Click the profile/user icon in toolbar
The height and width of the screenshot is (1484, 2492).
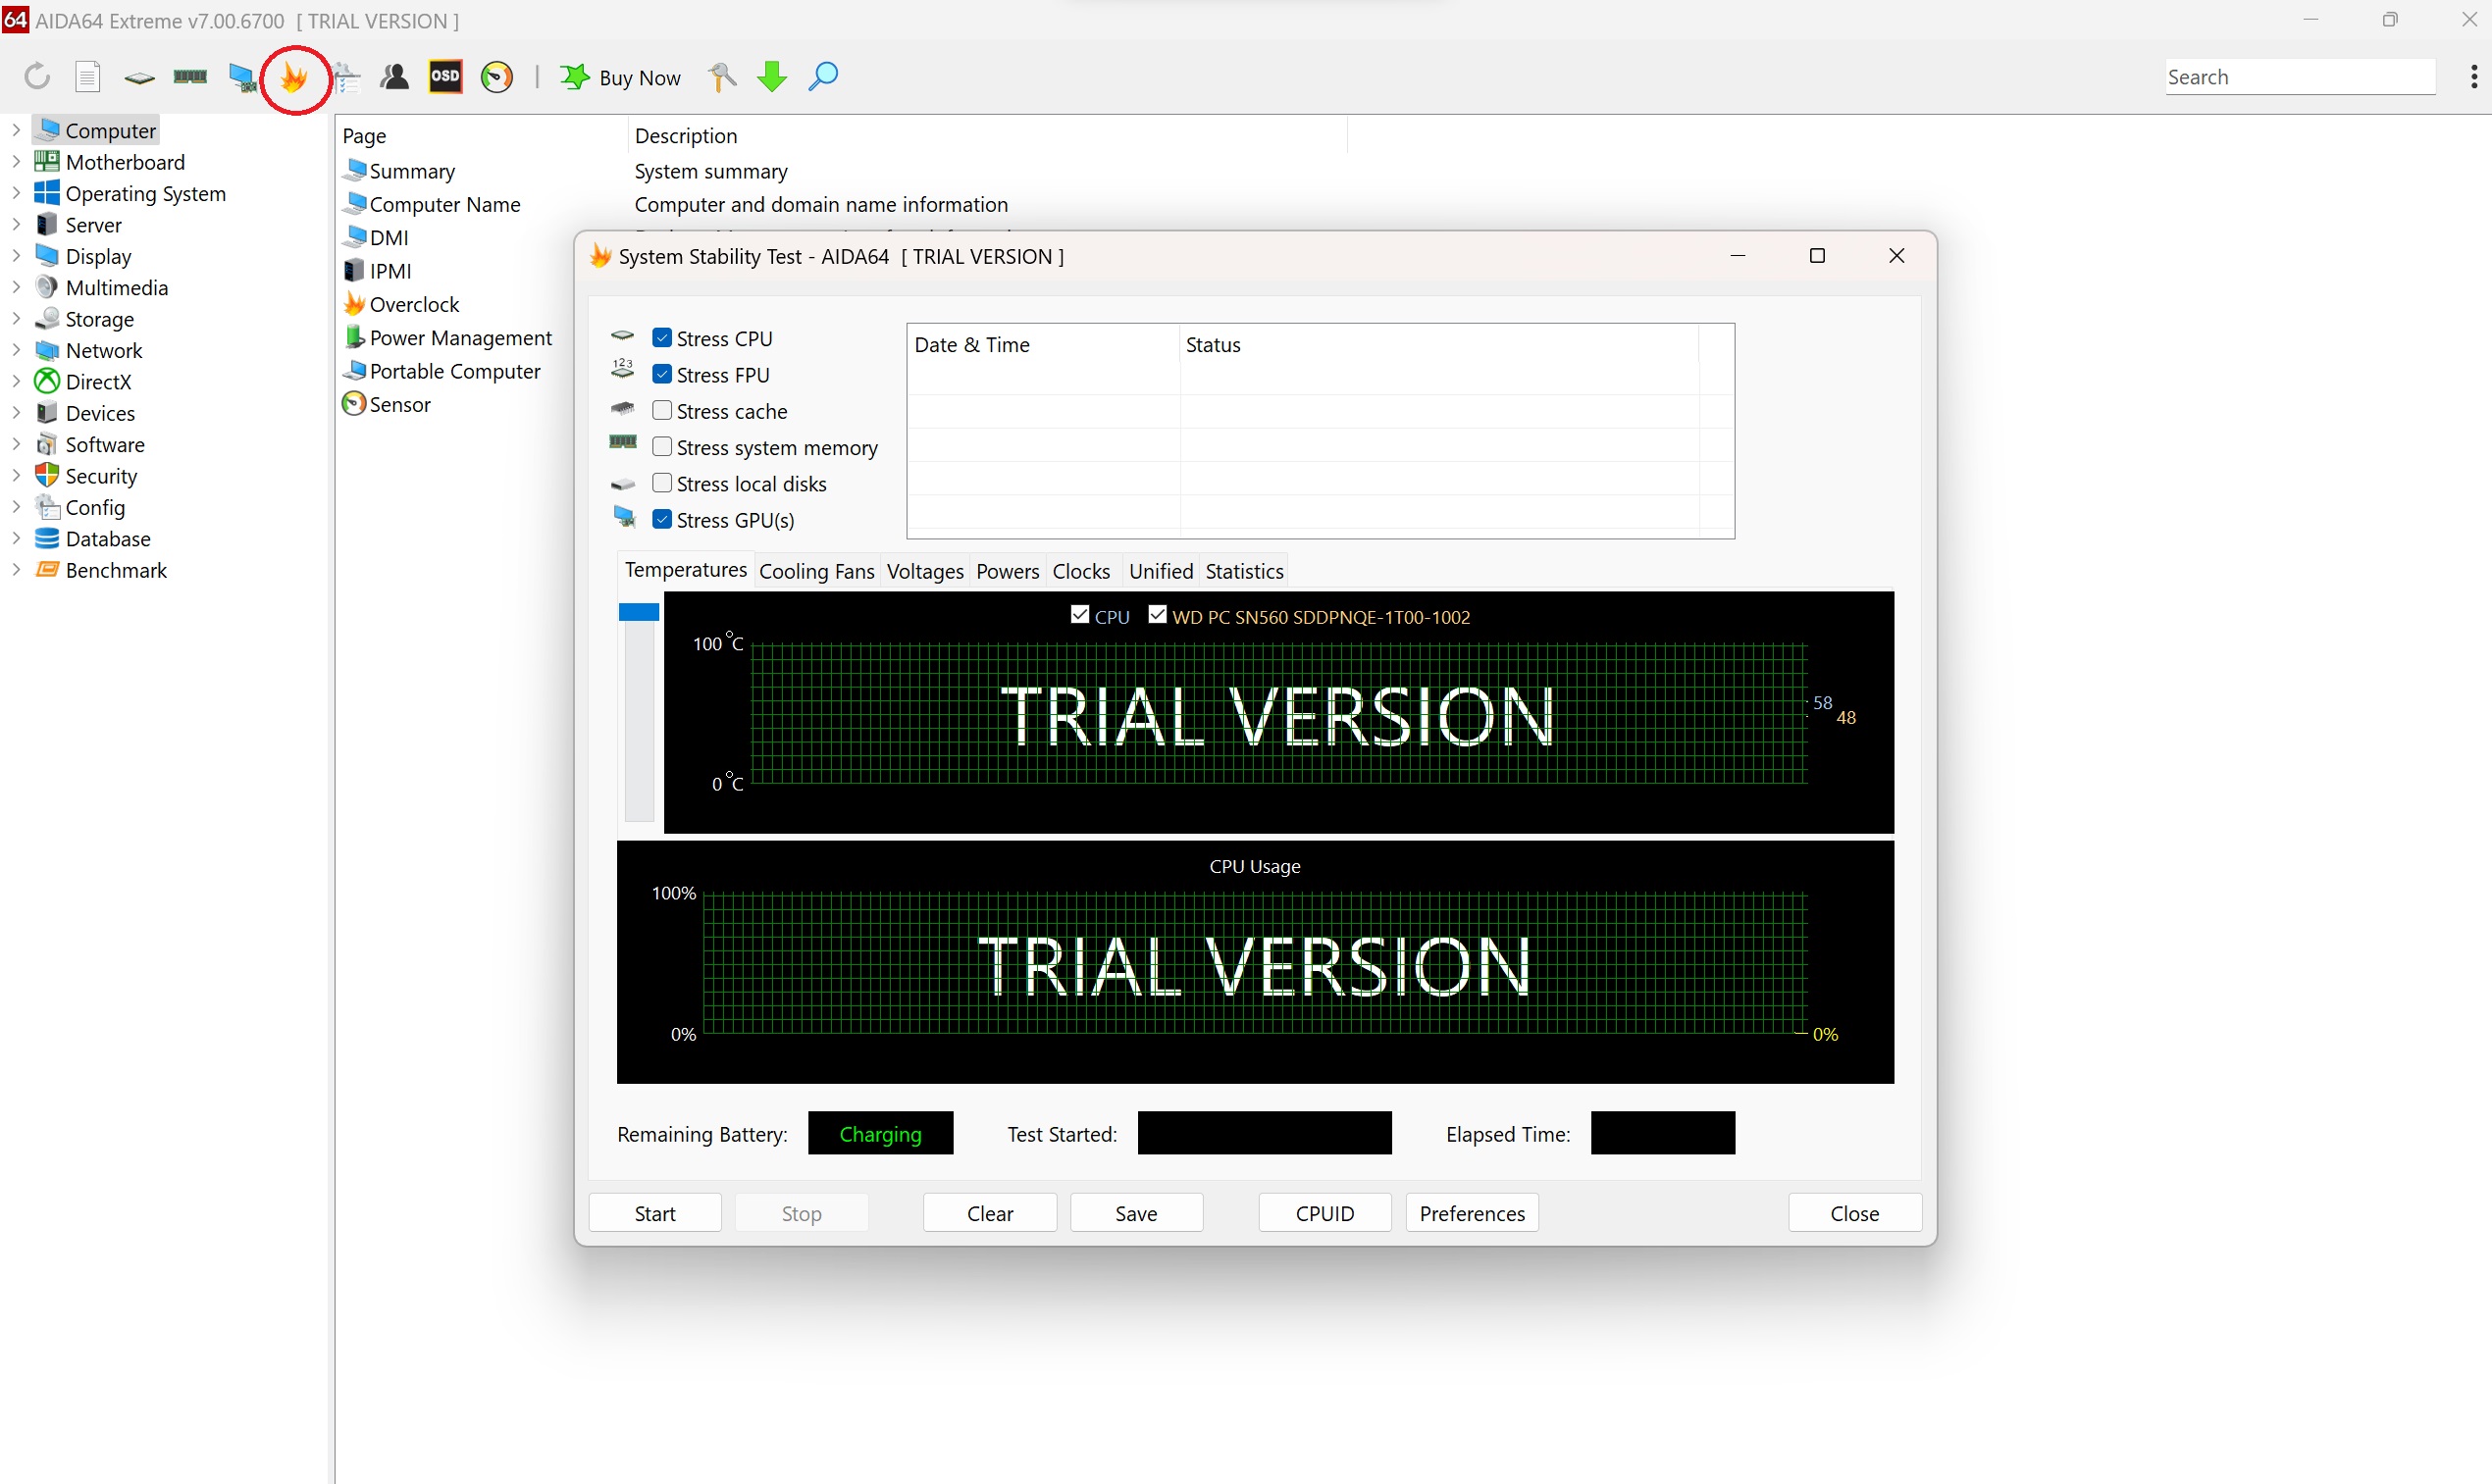[x=393, y=76]
